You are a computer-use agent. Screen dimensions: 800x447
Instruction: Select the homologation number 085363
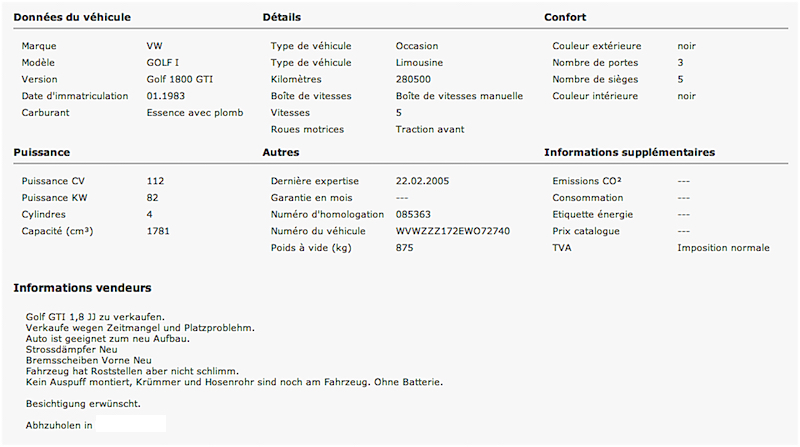[x=413, y=214]
